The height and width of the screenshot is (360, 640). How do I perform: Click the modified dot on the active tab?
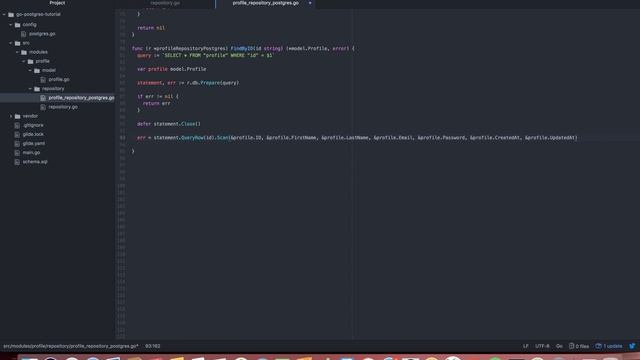tap(310, 3)
